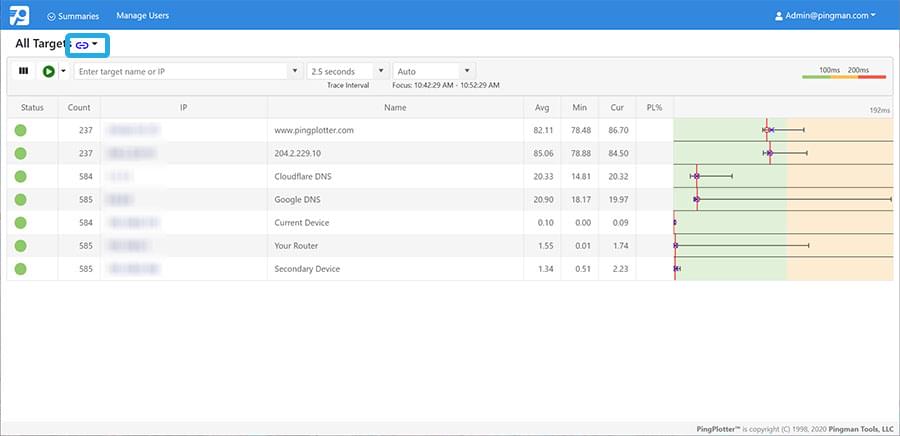900x436 pixels.
Task: Click status indicator for Your Router
Action: pos(21,246)
